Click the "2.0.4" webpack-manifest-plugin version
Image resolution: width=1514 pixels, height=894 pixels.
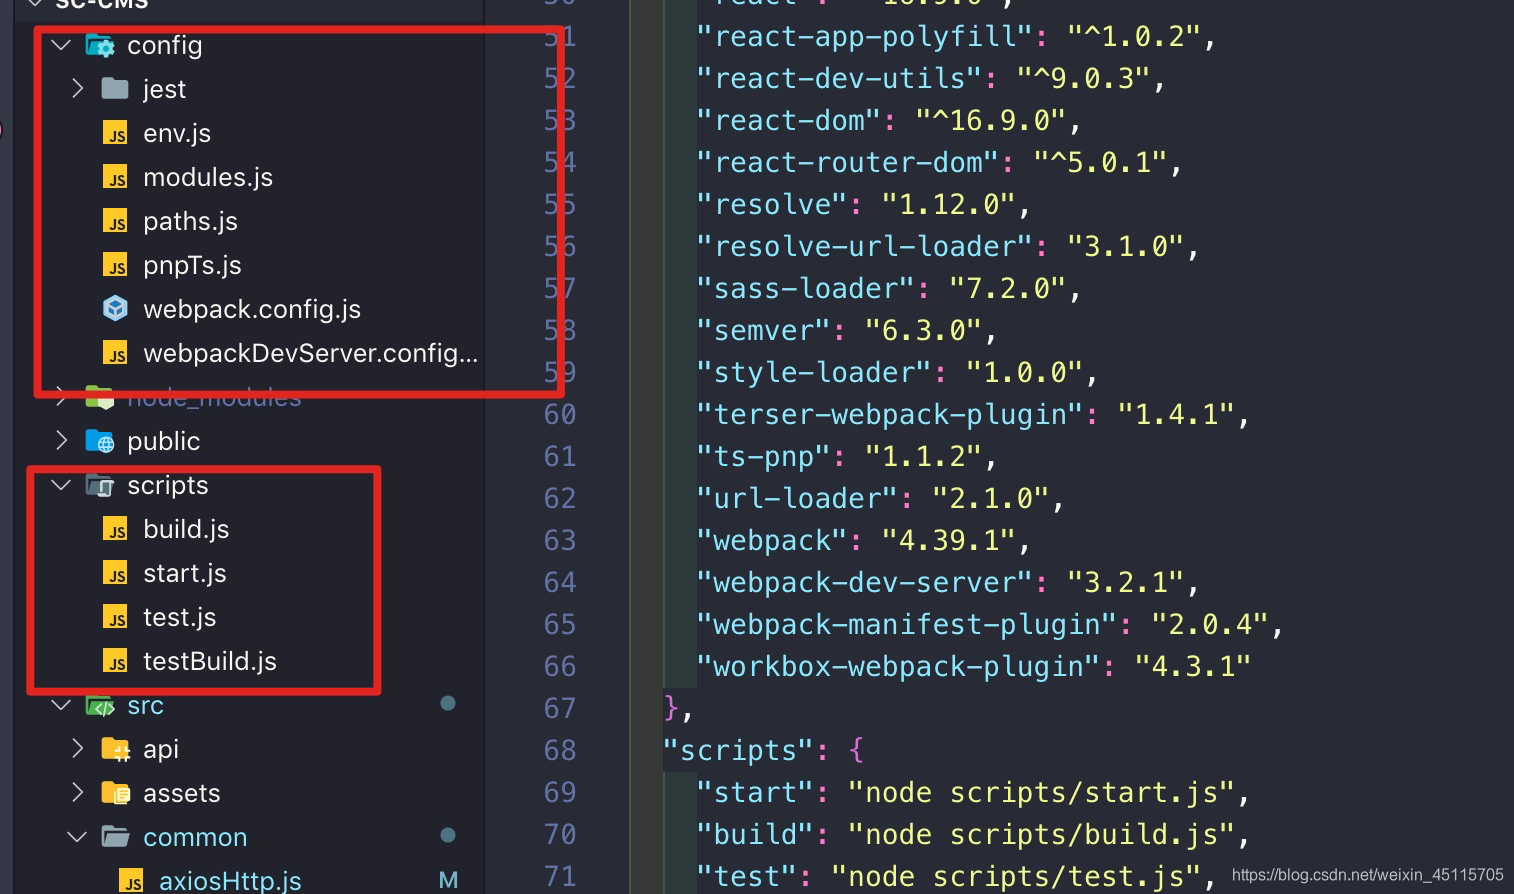pos(1210,624)
